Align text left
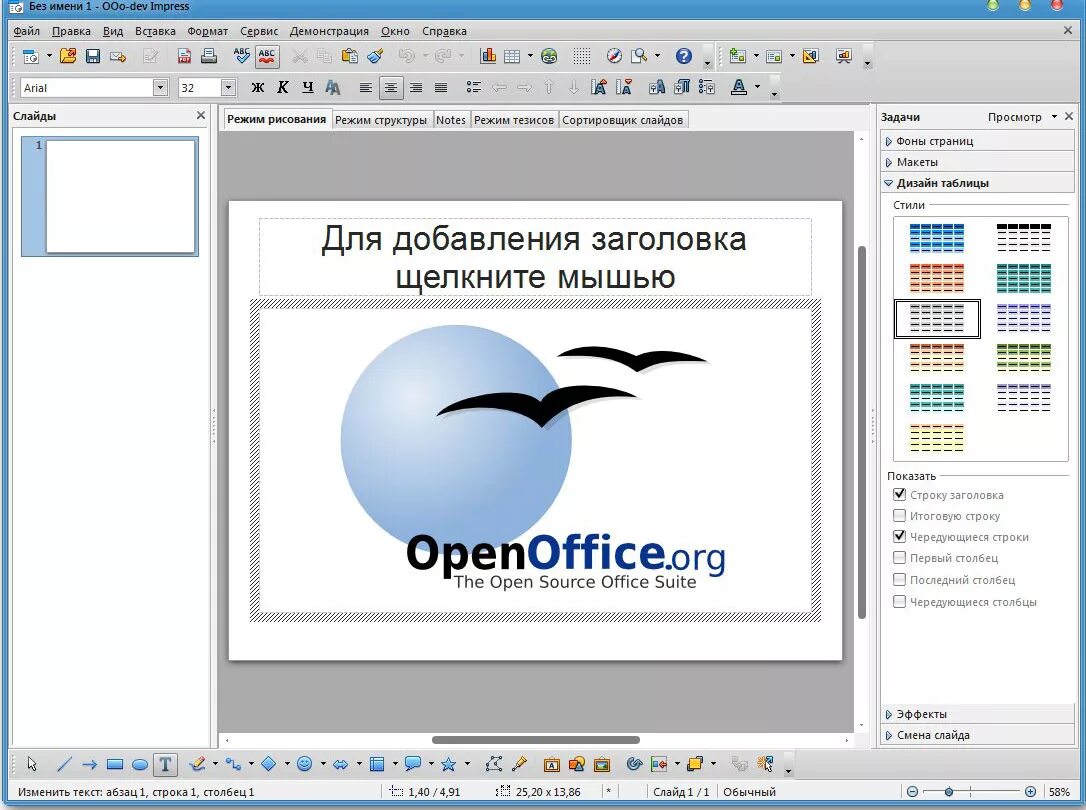The height and width of the screenshot is (810, 1086). 366,87
